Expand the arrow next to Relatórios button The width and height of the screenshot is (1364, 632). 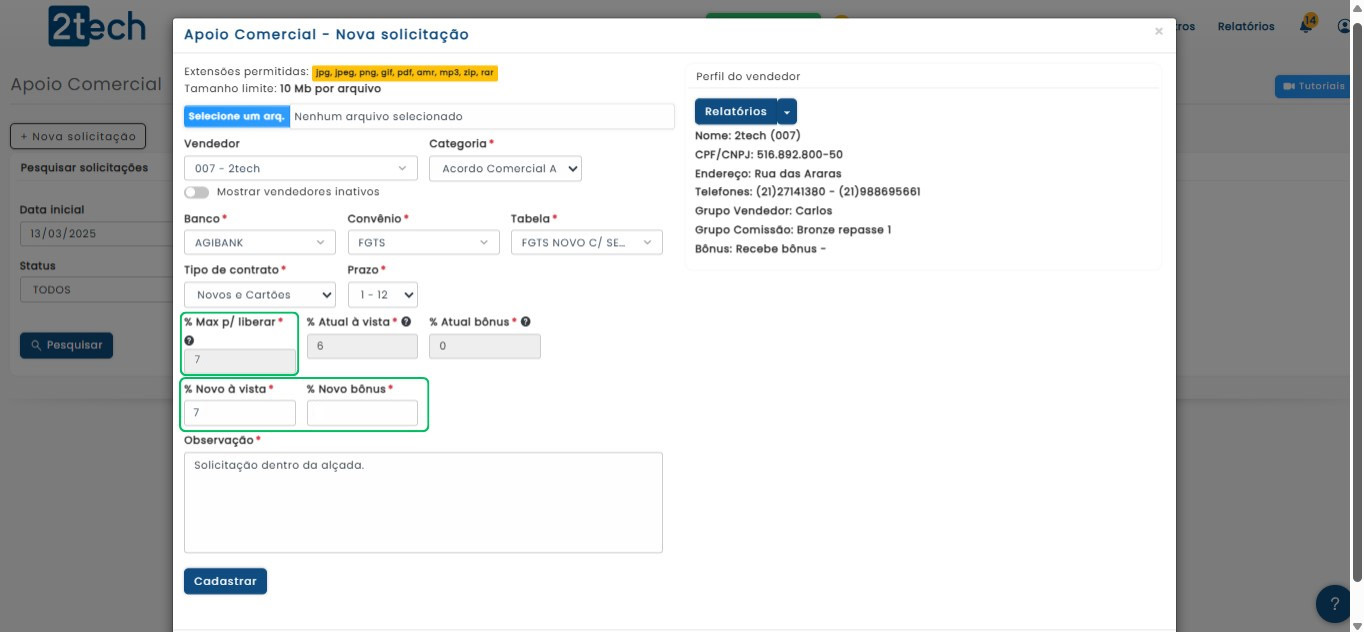click(x=787, y=112)
